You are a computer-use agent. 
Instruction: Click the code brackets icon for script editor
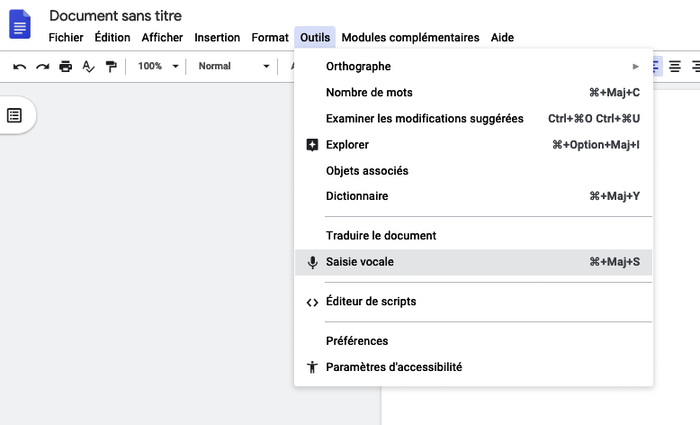312,303
